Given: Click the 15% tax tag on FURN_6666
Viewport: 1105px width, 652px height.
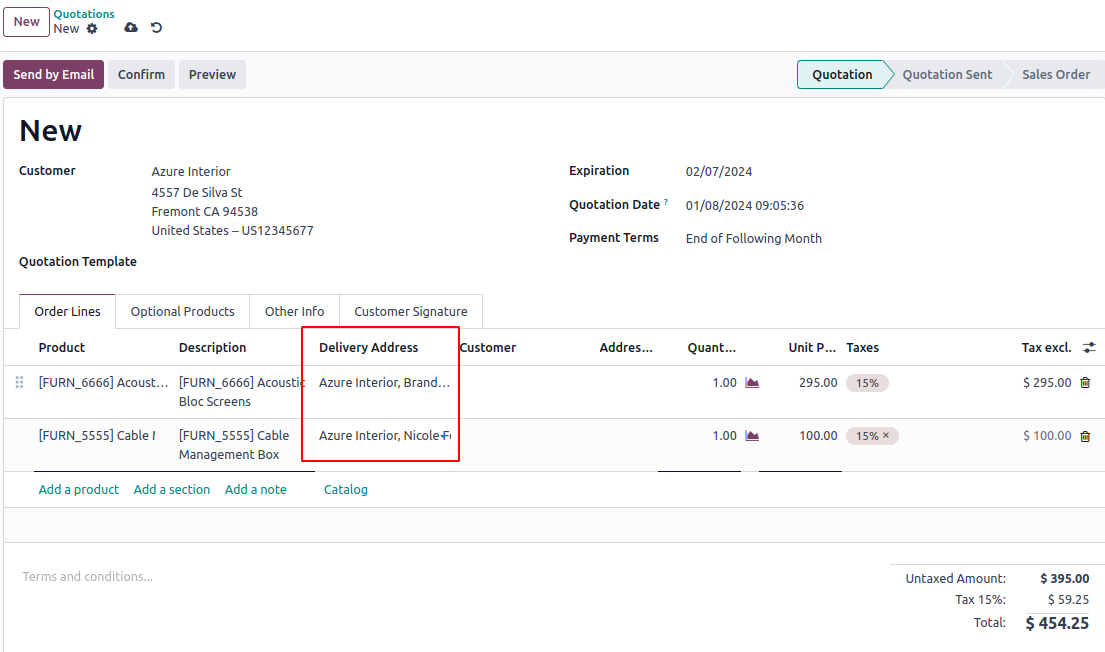Looking at the screenshot, I should click(x=867, y=383).
